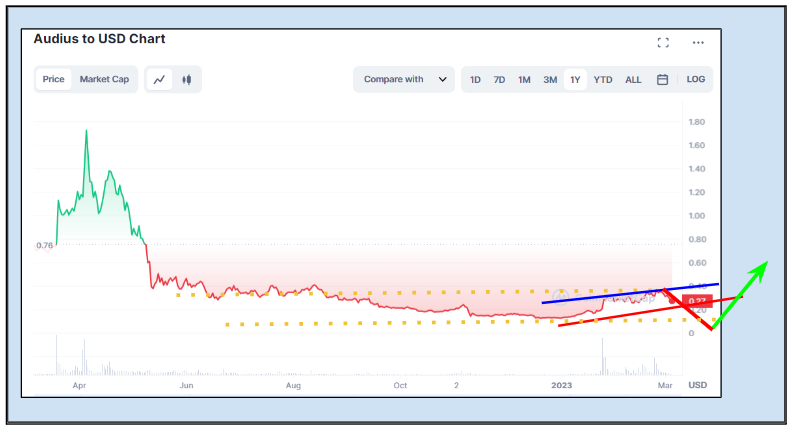Click the 2023 label on time axis
The image size is (797, 430).
pos(562,385)
